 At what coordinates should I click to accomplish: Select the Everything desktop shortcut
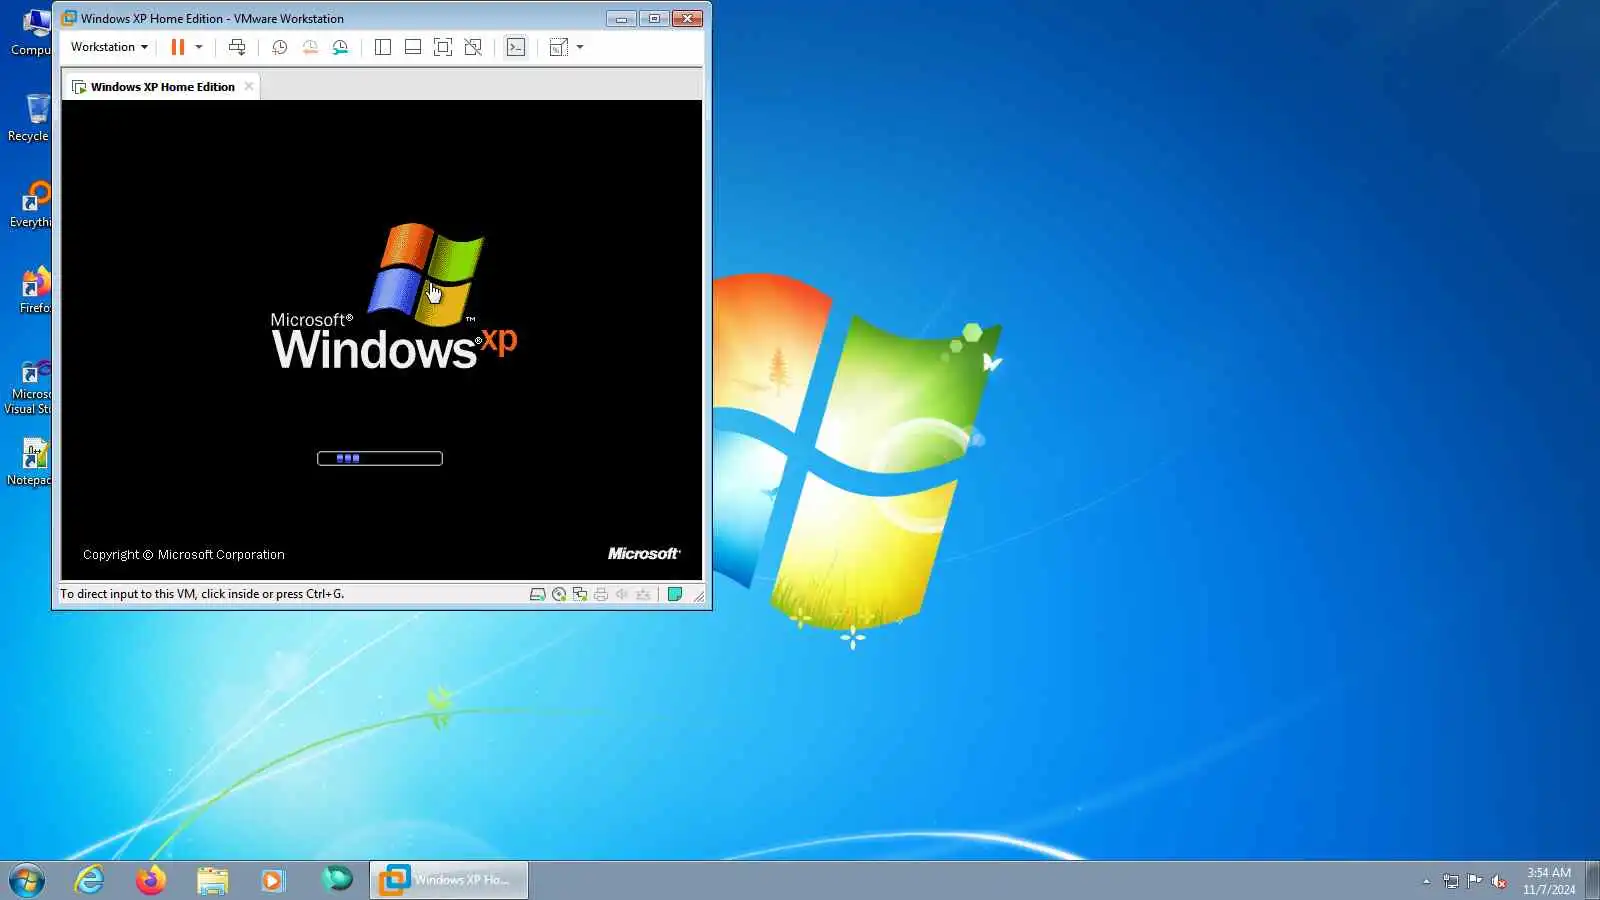click(x=30, y=204)
